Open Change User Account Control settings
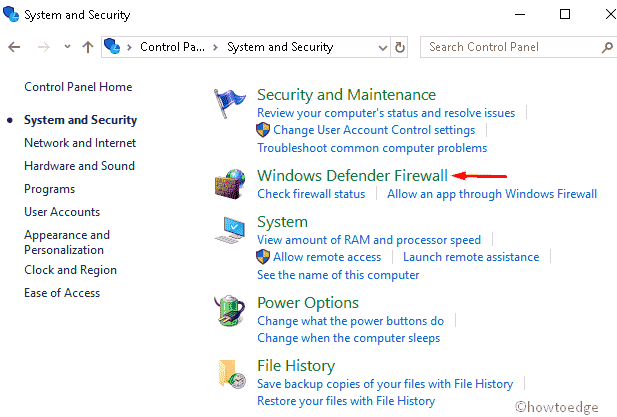Screen dimensions: 617x417 pos(374,130)
